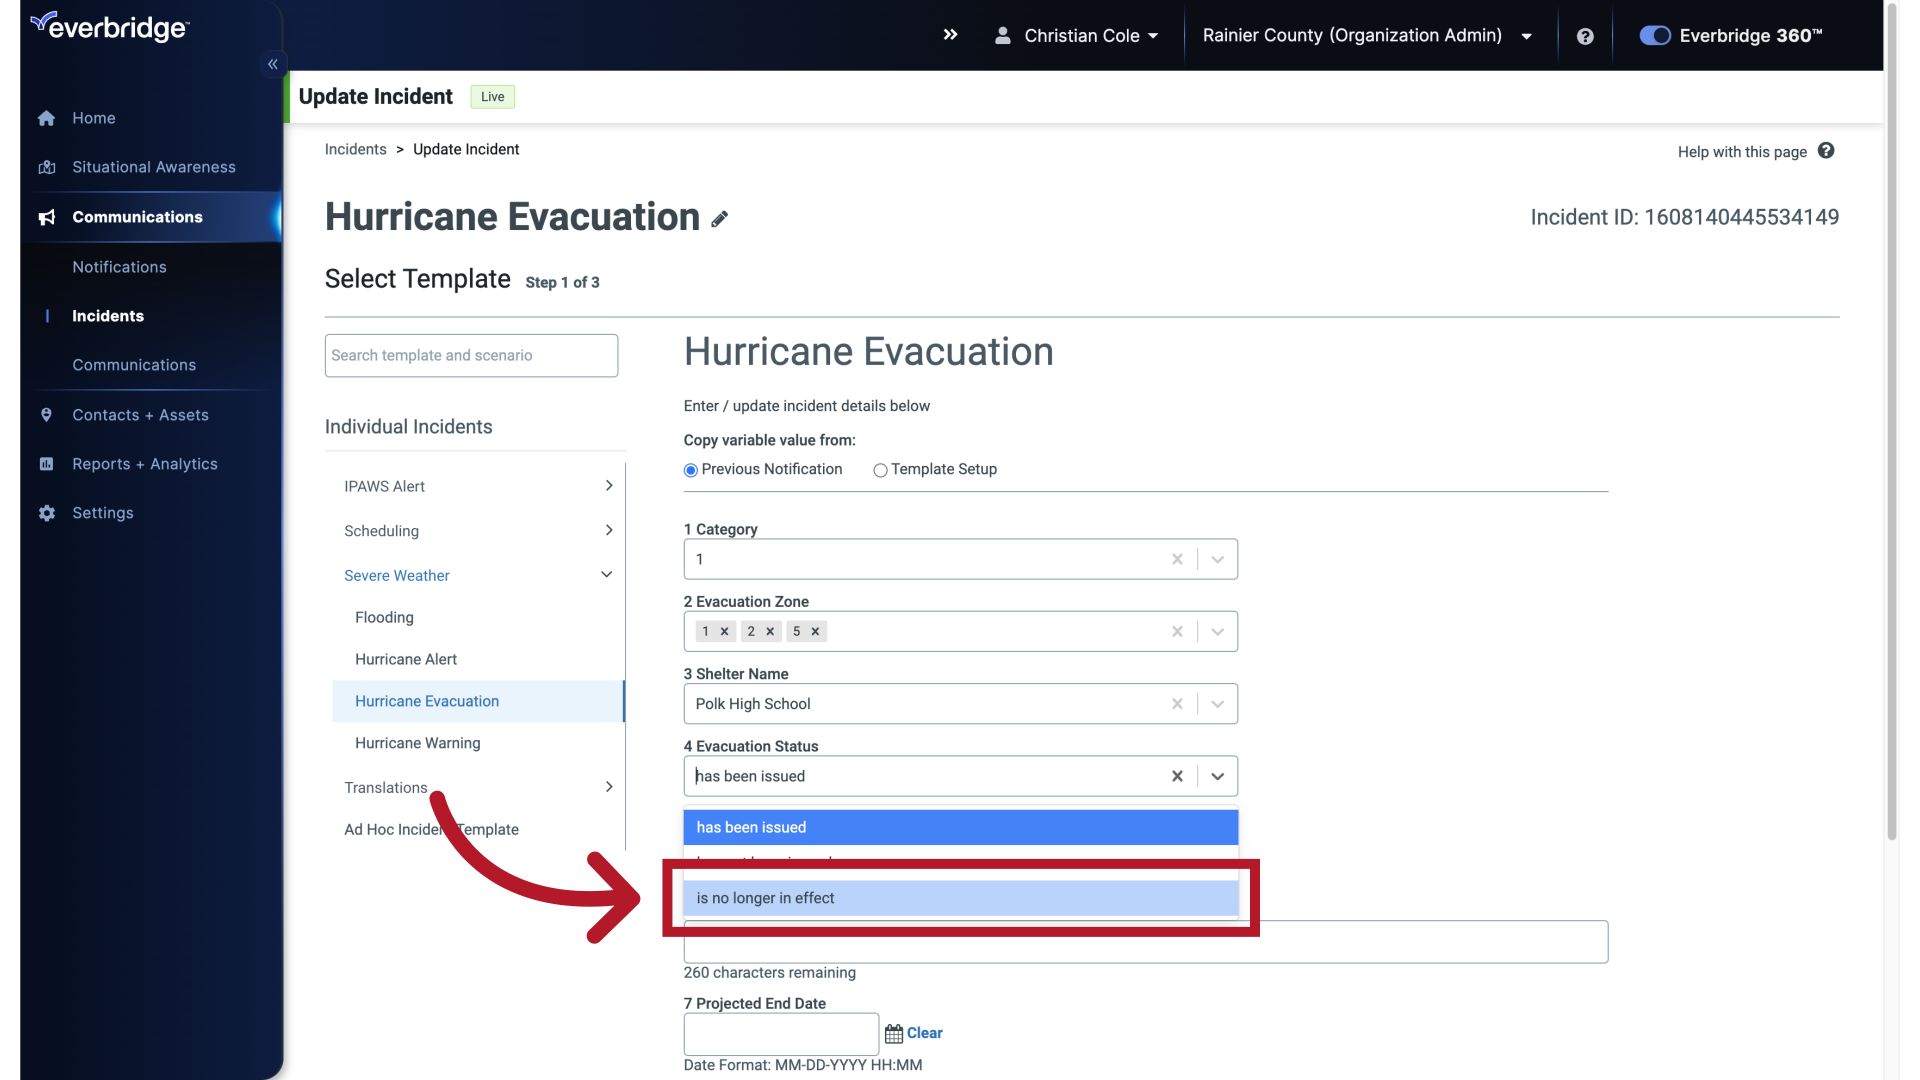Image resolution: width=1920 pixels, height=1080 pixels.
Task: Open the Category dropdown arrow
Action: [x=1217, y=559]
